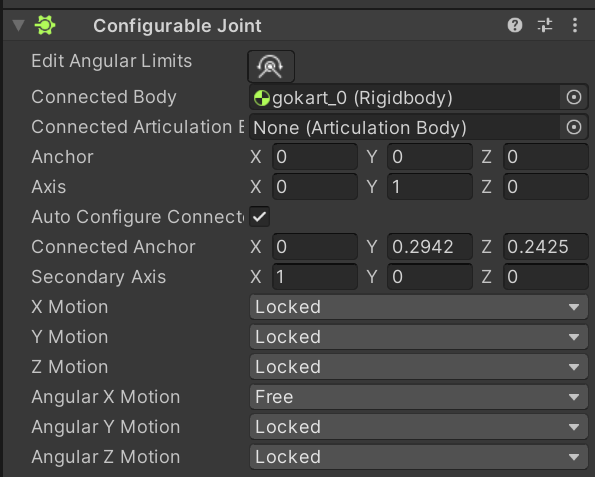Viewport: 595px width, 477px height.
Task: Activate Edit Angular Limits tool button
Action: (271, 66)
